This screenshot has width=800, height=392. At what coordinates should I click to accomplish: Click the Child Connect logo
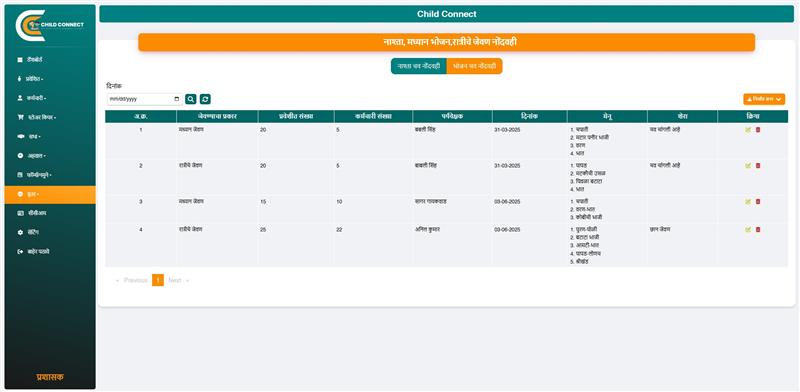pos(49,26)
